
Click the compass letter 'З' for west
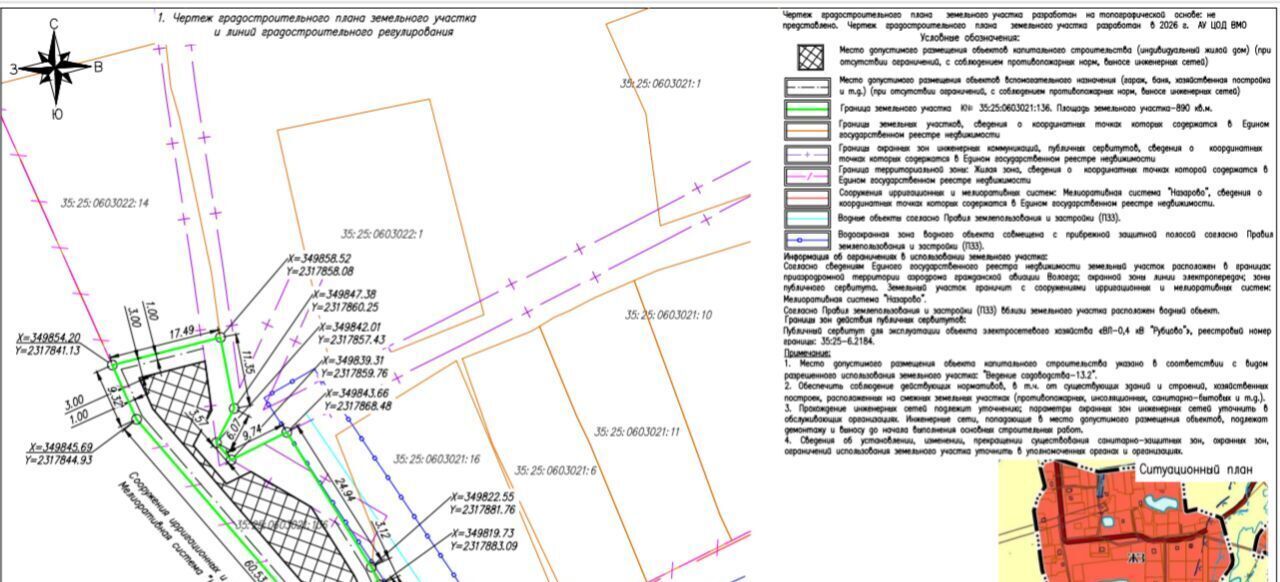point(14,69)
